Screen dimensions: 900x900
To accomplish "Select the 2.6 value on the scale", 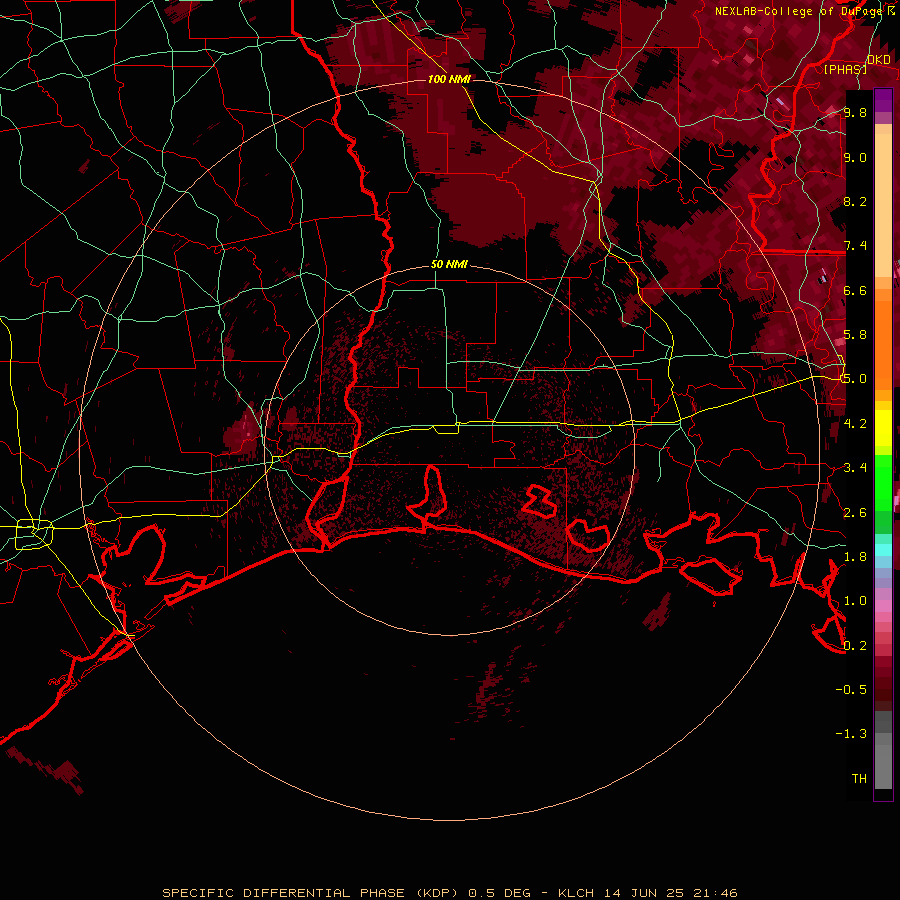I will point(855,513).
